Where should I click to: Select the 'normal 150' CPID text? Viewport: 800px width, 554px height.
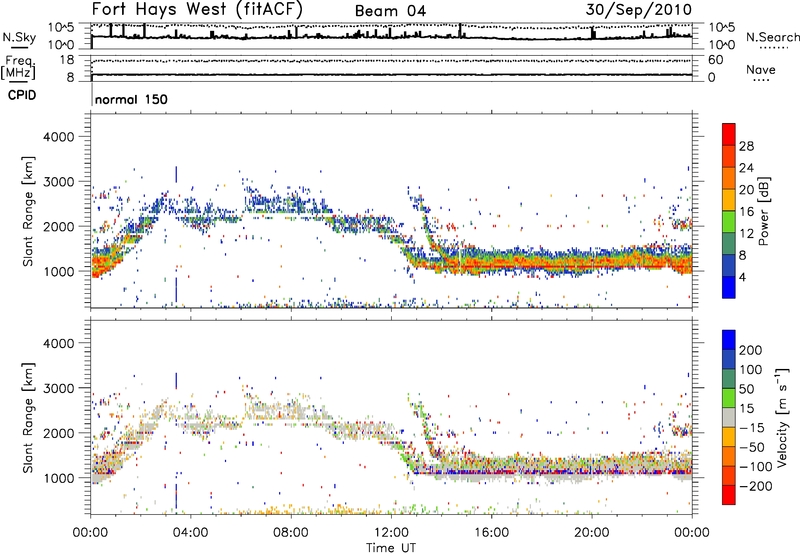[131, 99]
